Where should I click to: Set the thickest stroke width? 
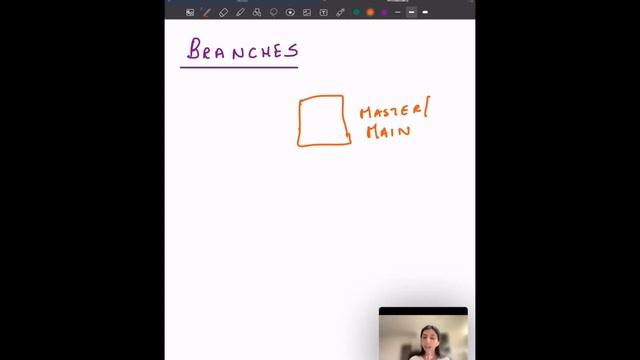pos(425,12)
